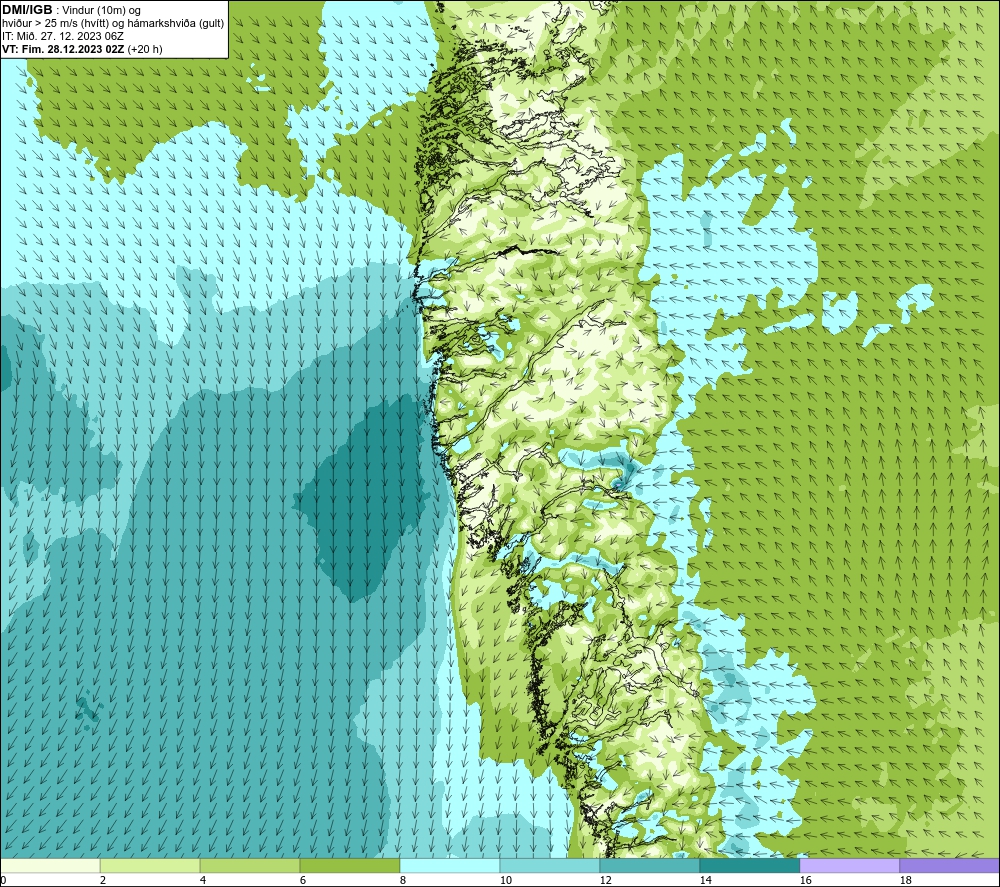Viewport: 1000px width, 887px height.
Task: Click the legend scale label '18'
Action: [x=905, y=880]
